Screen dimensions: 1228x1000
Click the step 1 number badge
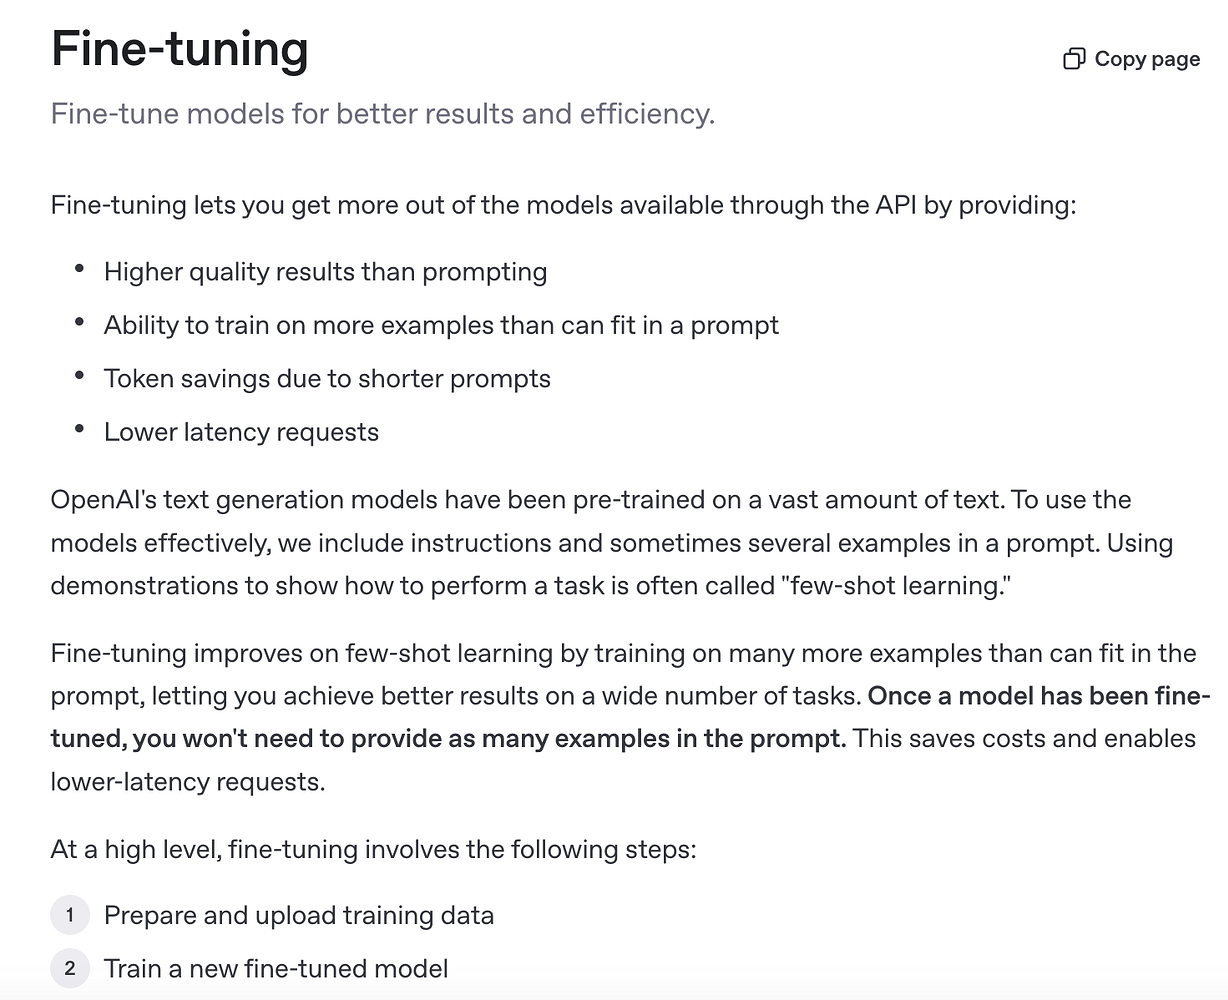70,915
